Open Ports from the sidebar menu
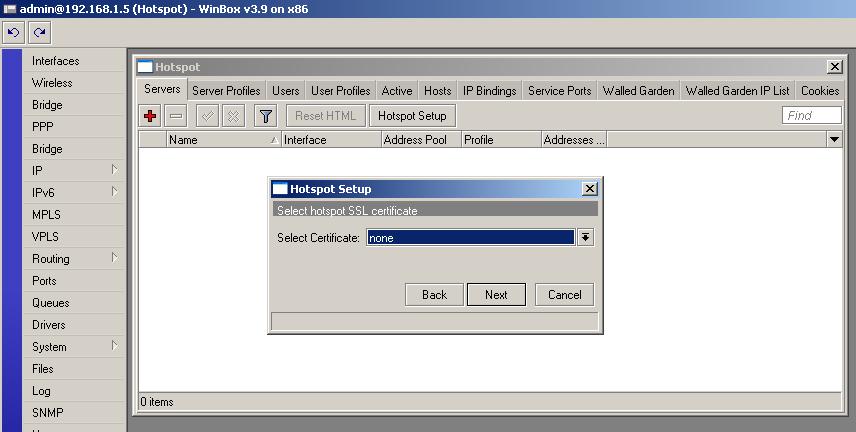Screen dimensions: 856x432 [44, 281]
